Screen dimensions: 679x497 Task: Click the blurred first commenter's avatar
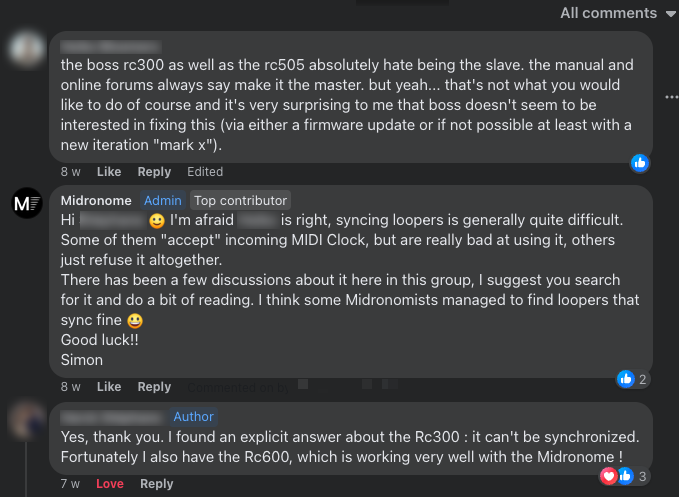[x=26, y=50]
